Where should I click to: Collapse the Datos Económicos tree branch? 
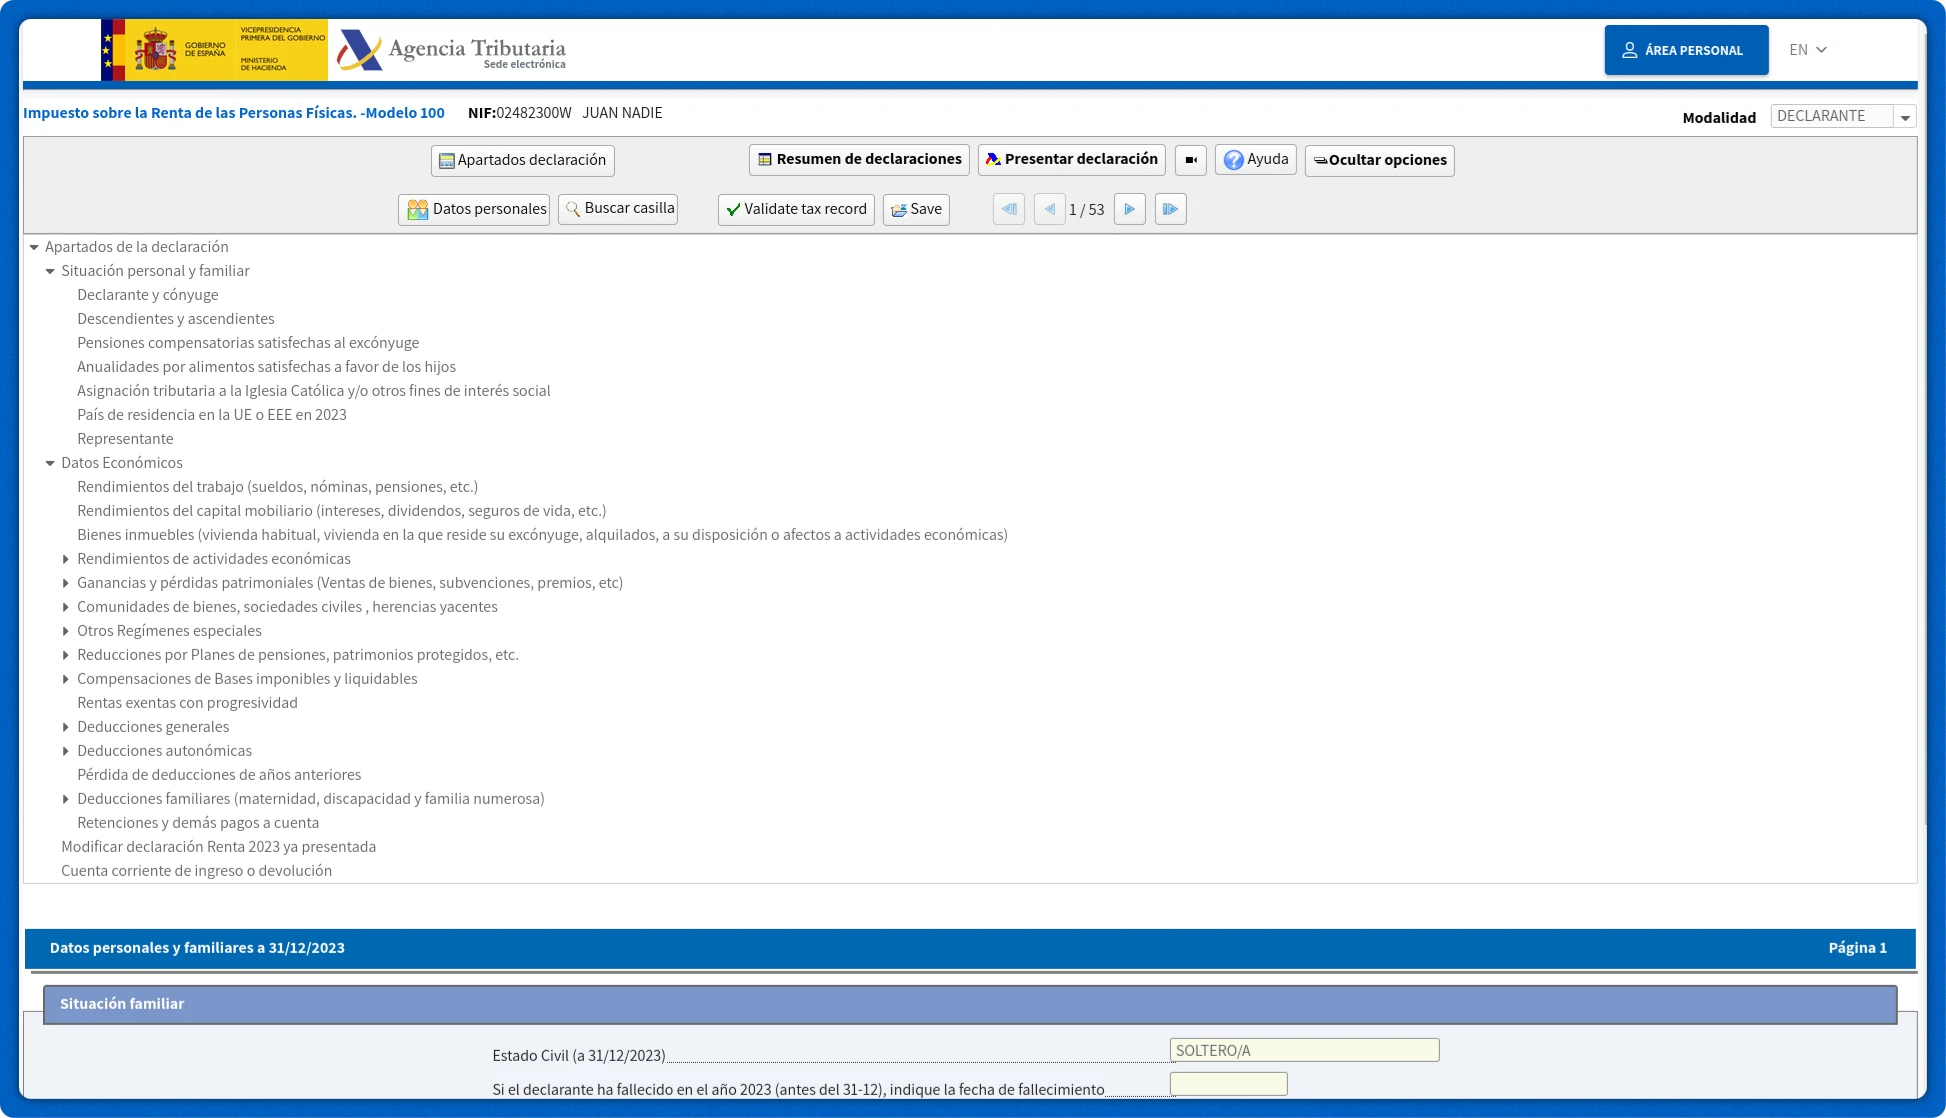click(x=51, y=463)
